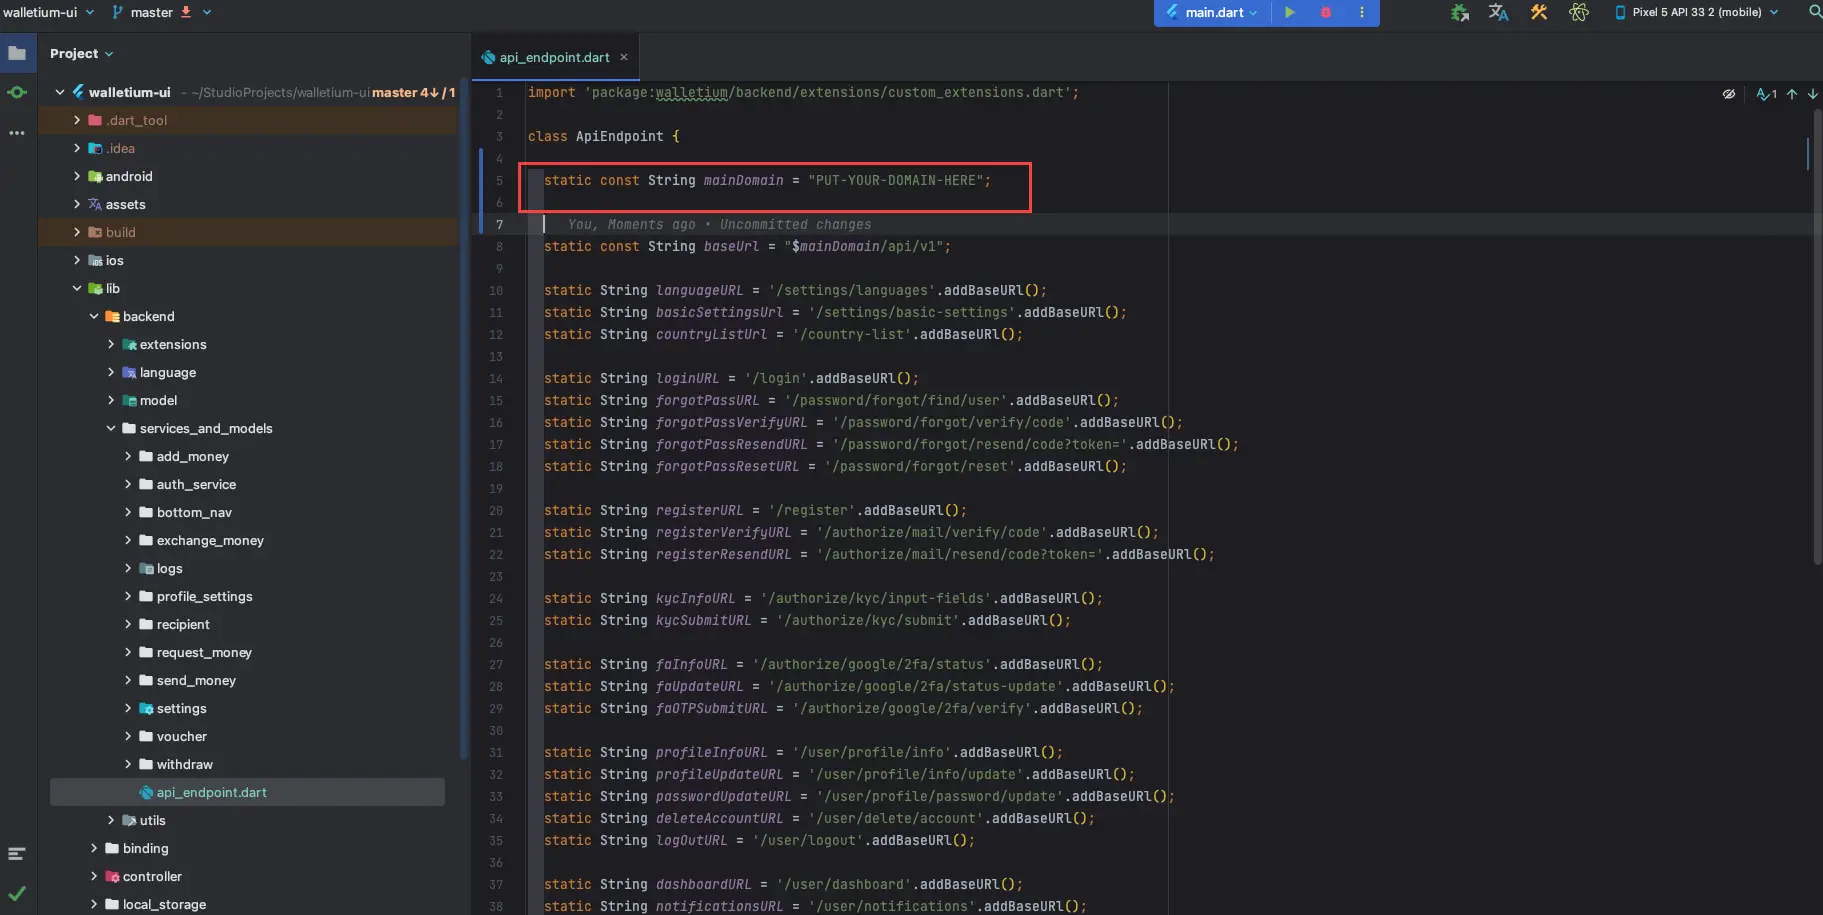Click the More tool windows ellipsis icon
Image resolution: width=1823 pixels, height=915 pixels.
17,132
